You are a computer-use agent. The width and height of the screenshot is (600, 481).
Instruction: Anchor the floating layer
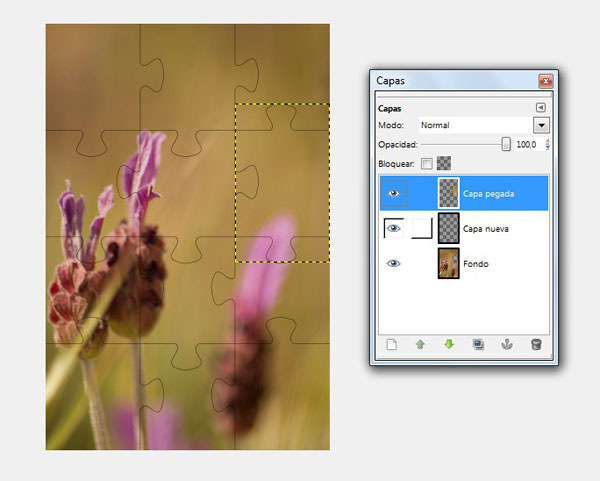point(507,345)
